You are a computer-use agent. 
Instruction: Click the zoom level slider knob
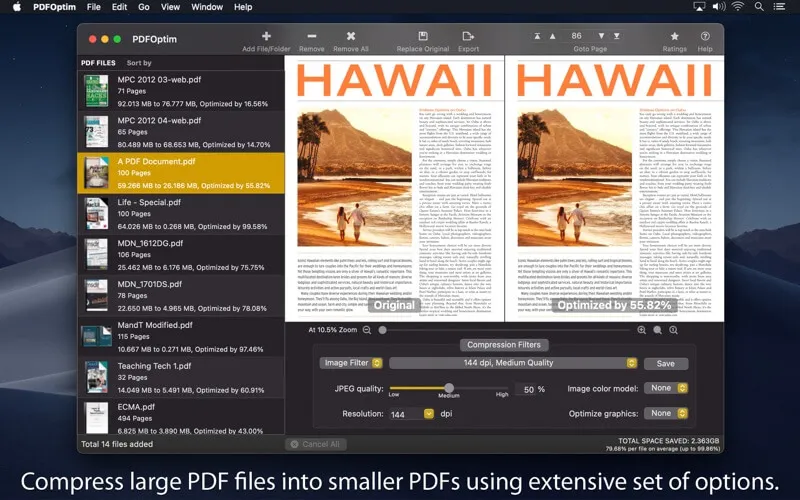pos(382,330)
